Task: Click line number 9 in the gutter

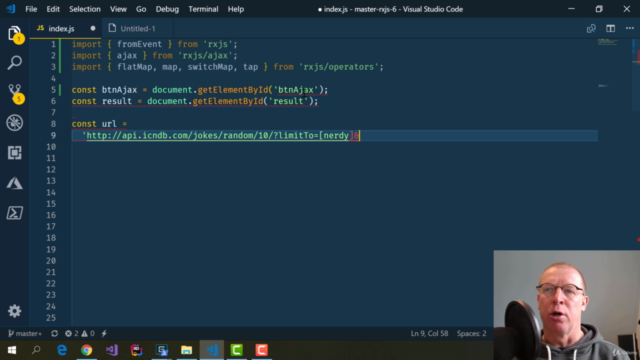Action: coord(53,136)
